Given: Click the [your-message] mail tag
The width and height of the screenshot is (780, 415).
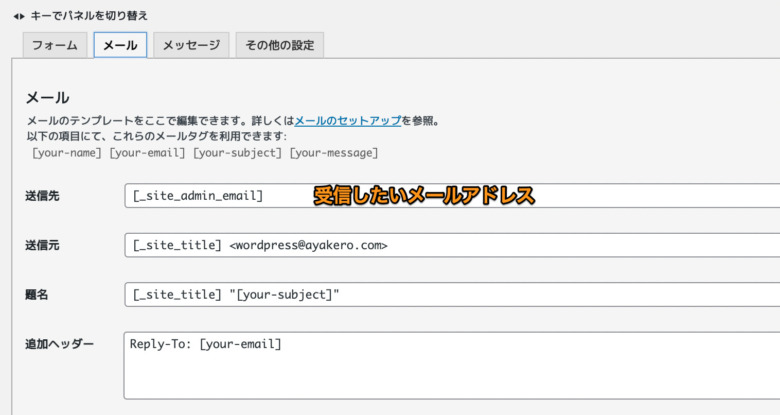Looking at the screenshot, I should (x=334, y=153).
